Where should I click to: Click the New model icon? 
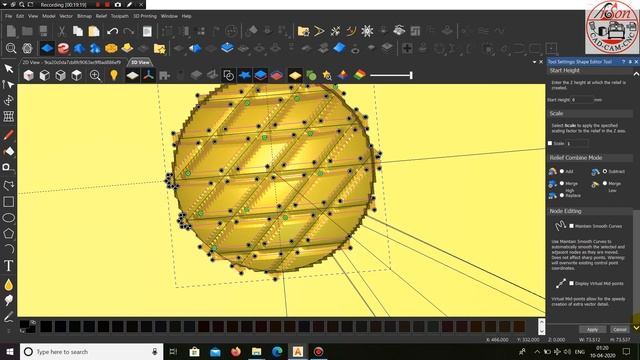coord(11,31)
